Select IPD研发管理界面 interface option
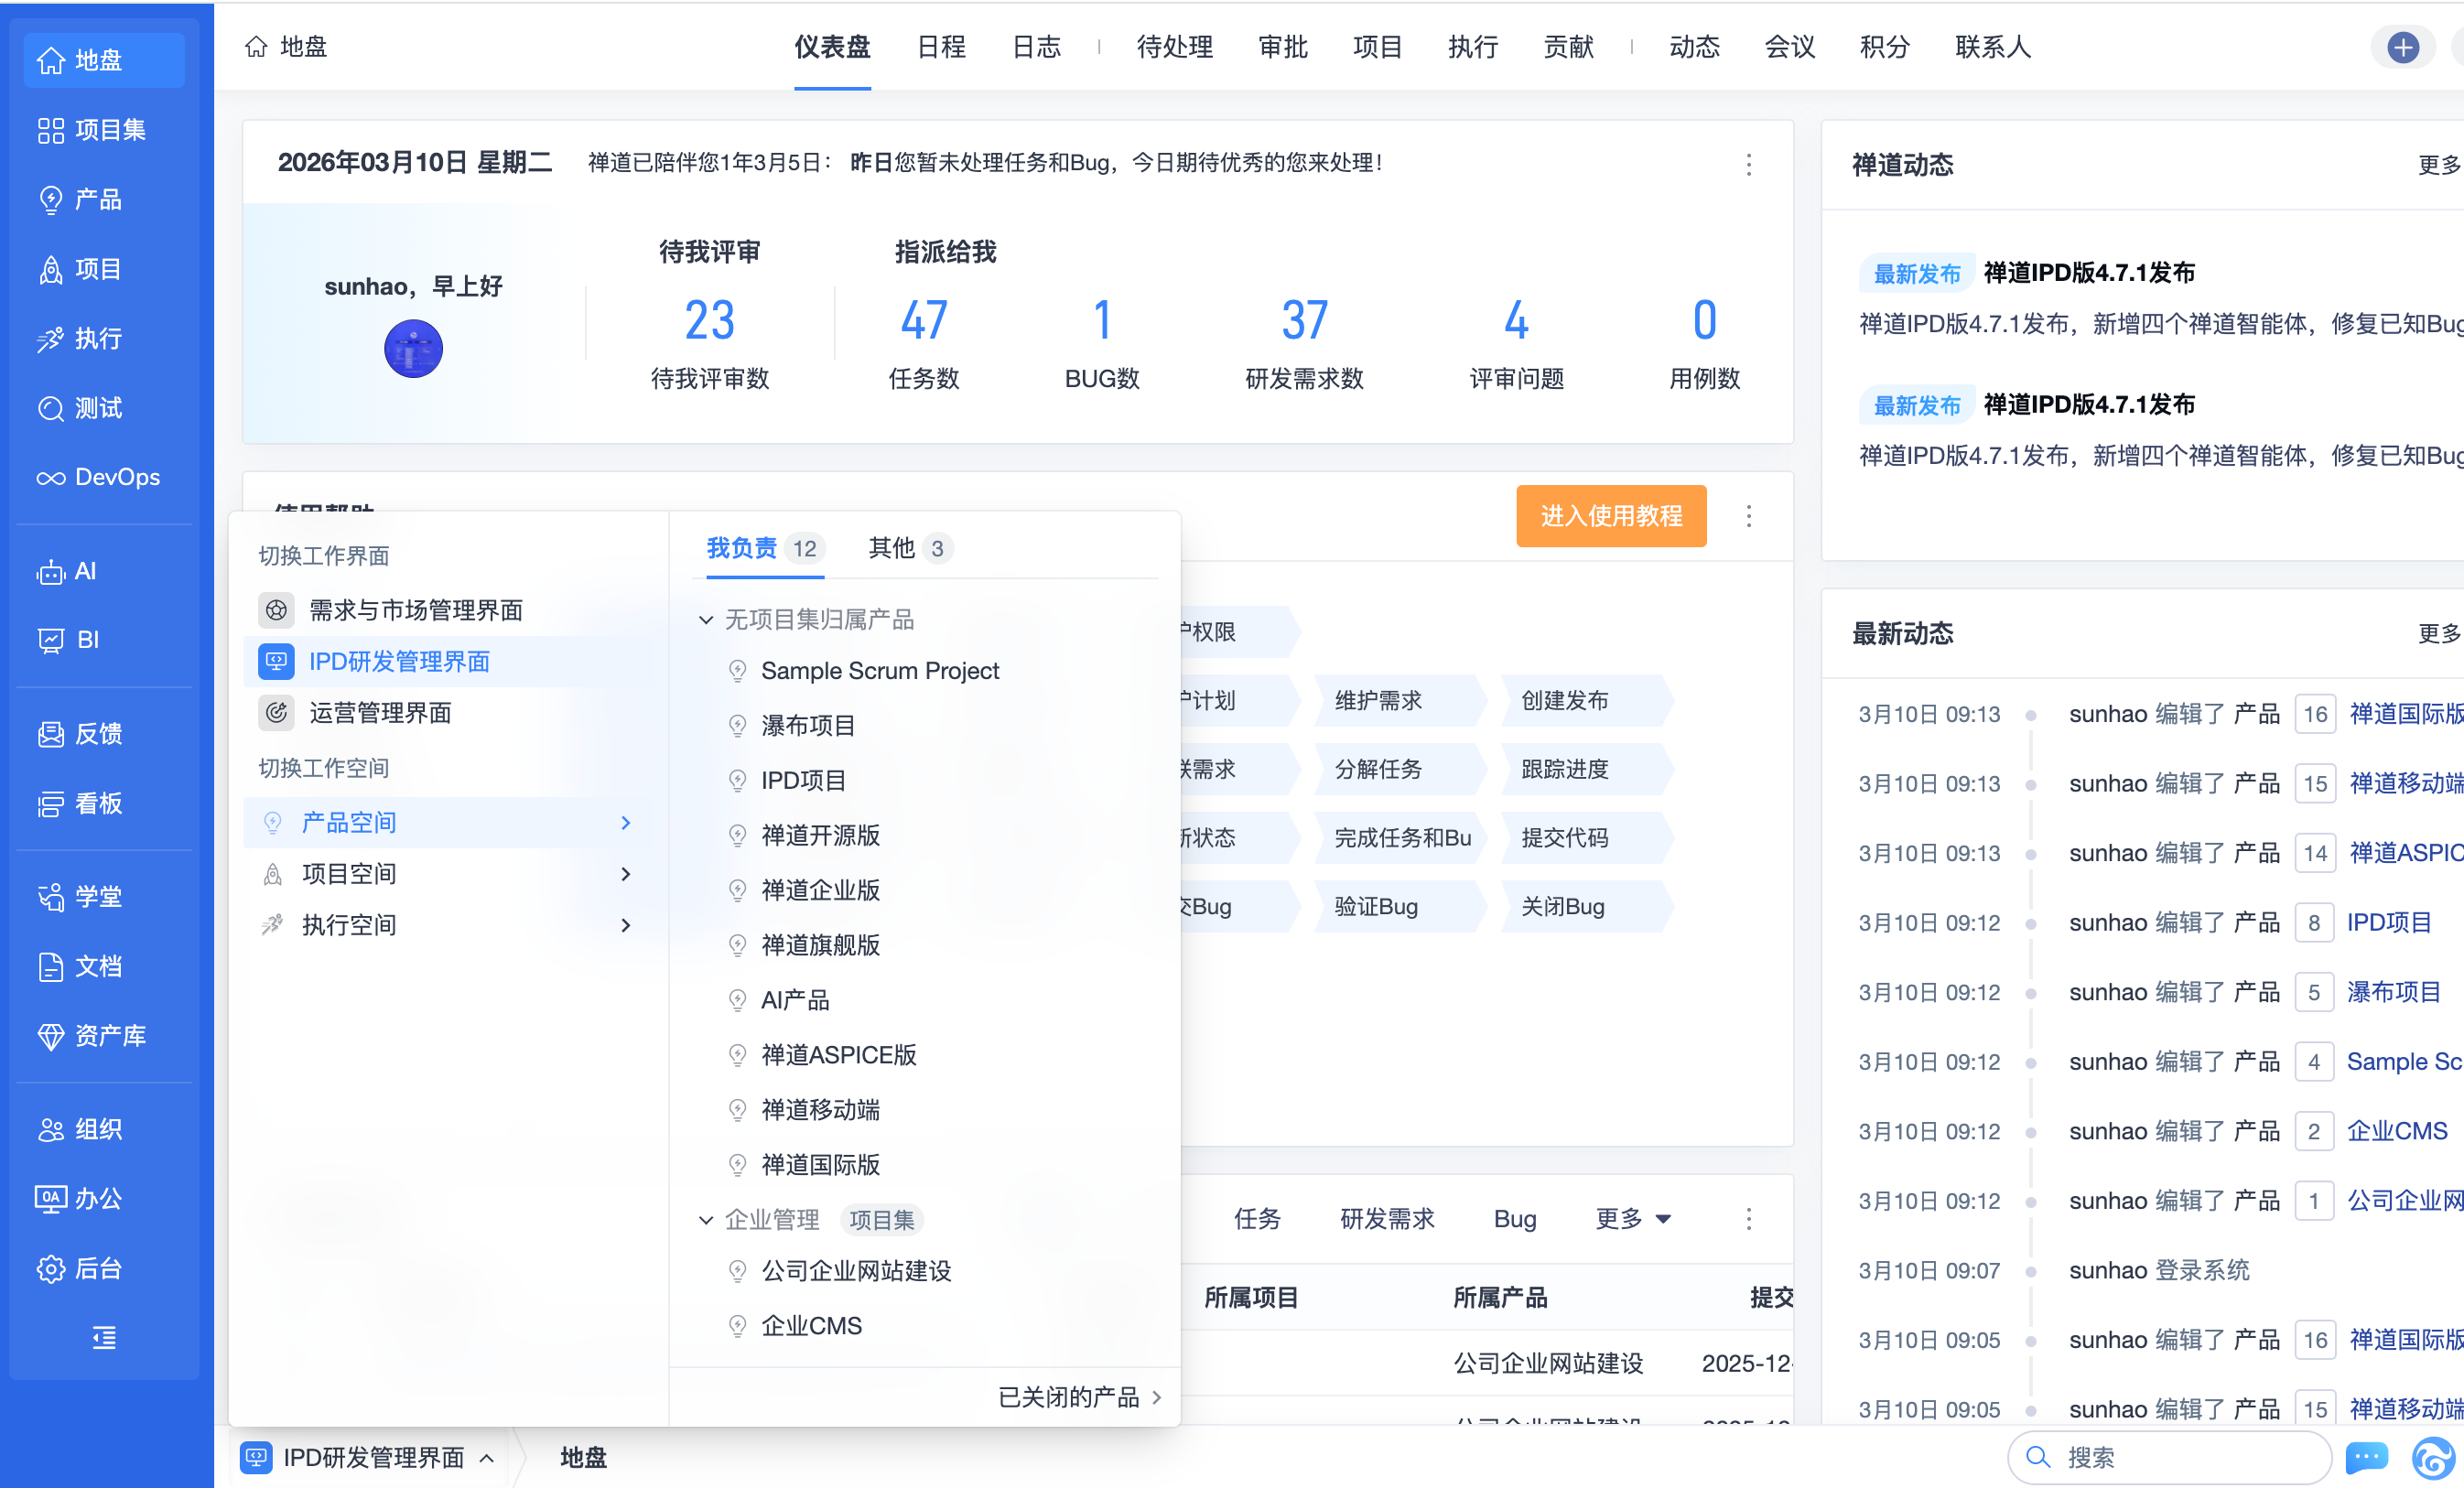The image size is (2464, 1488). point(398,662)
